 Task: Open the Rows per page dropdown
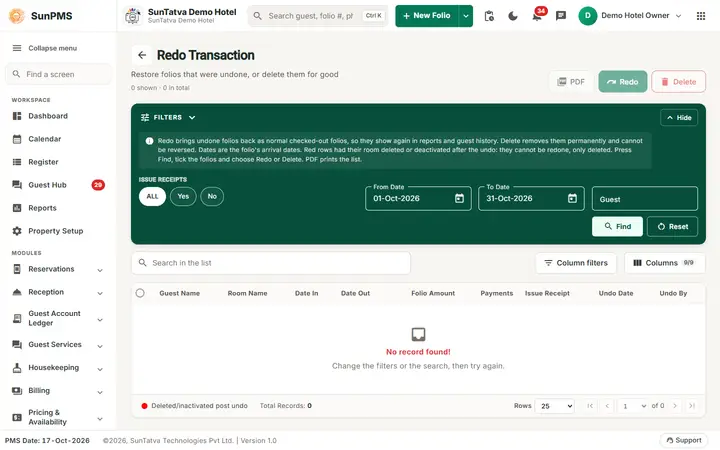click(x=555, y=406)
